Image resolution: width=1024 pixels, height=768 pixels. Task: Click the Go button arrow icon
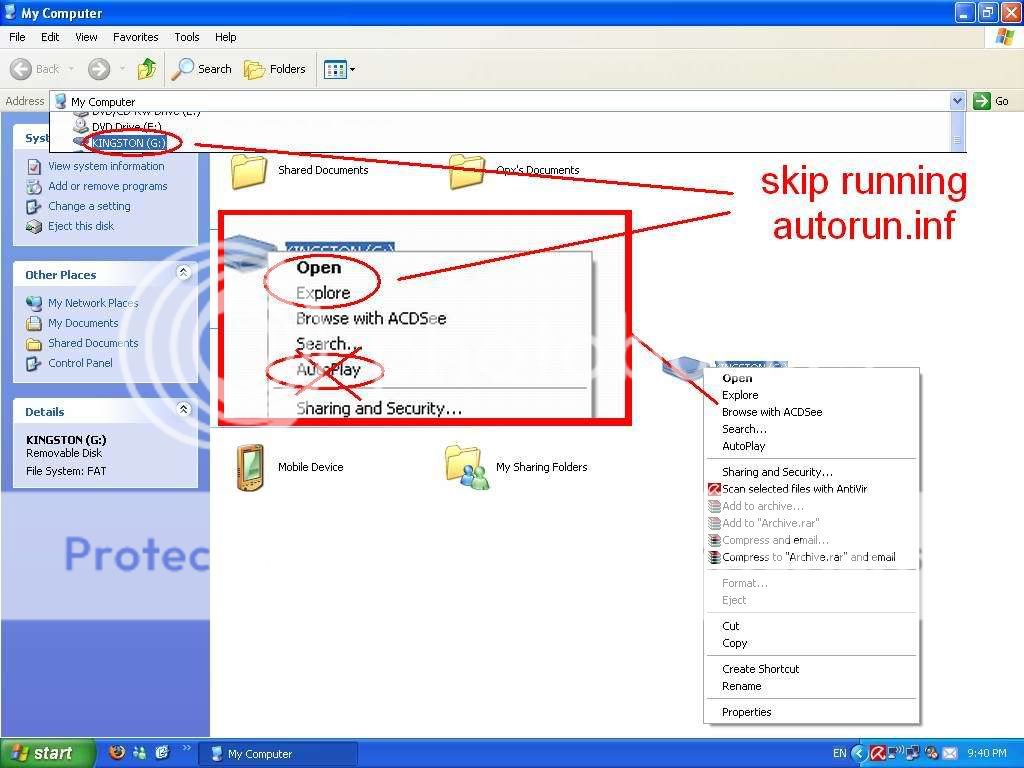pyautogui.click(x=982, y=101)
